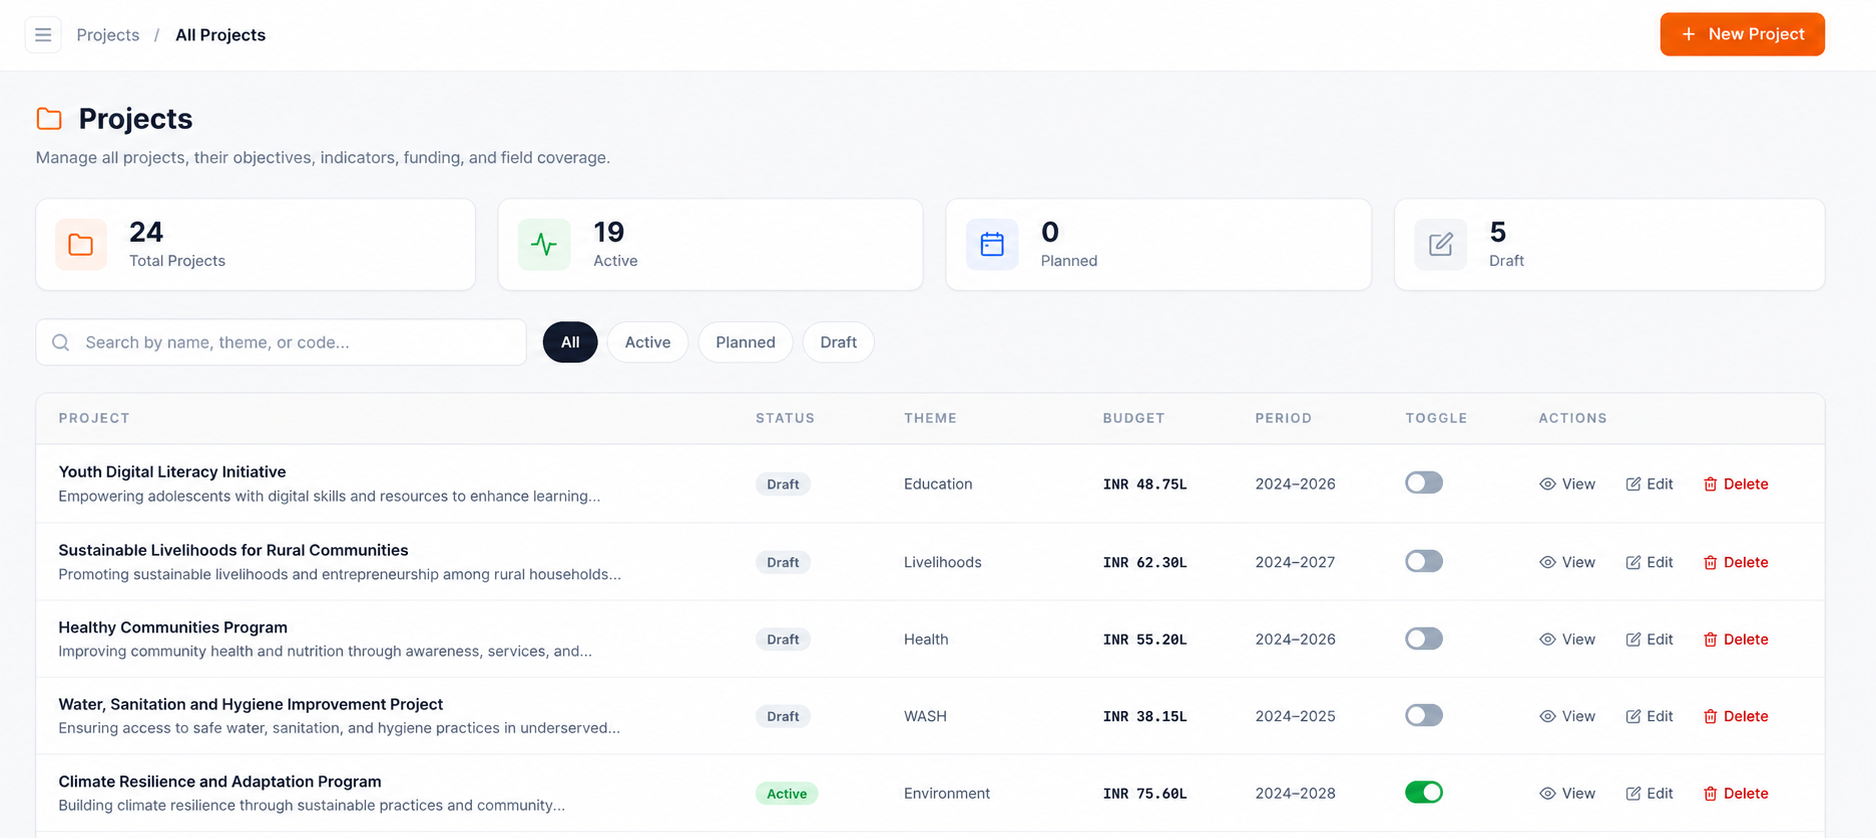
Task: Enable toggle for Sustainable Livelihoods project
Action: (x=1424, y=561)
